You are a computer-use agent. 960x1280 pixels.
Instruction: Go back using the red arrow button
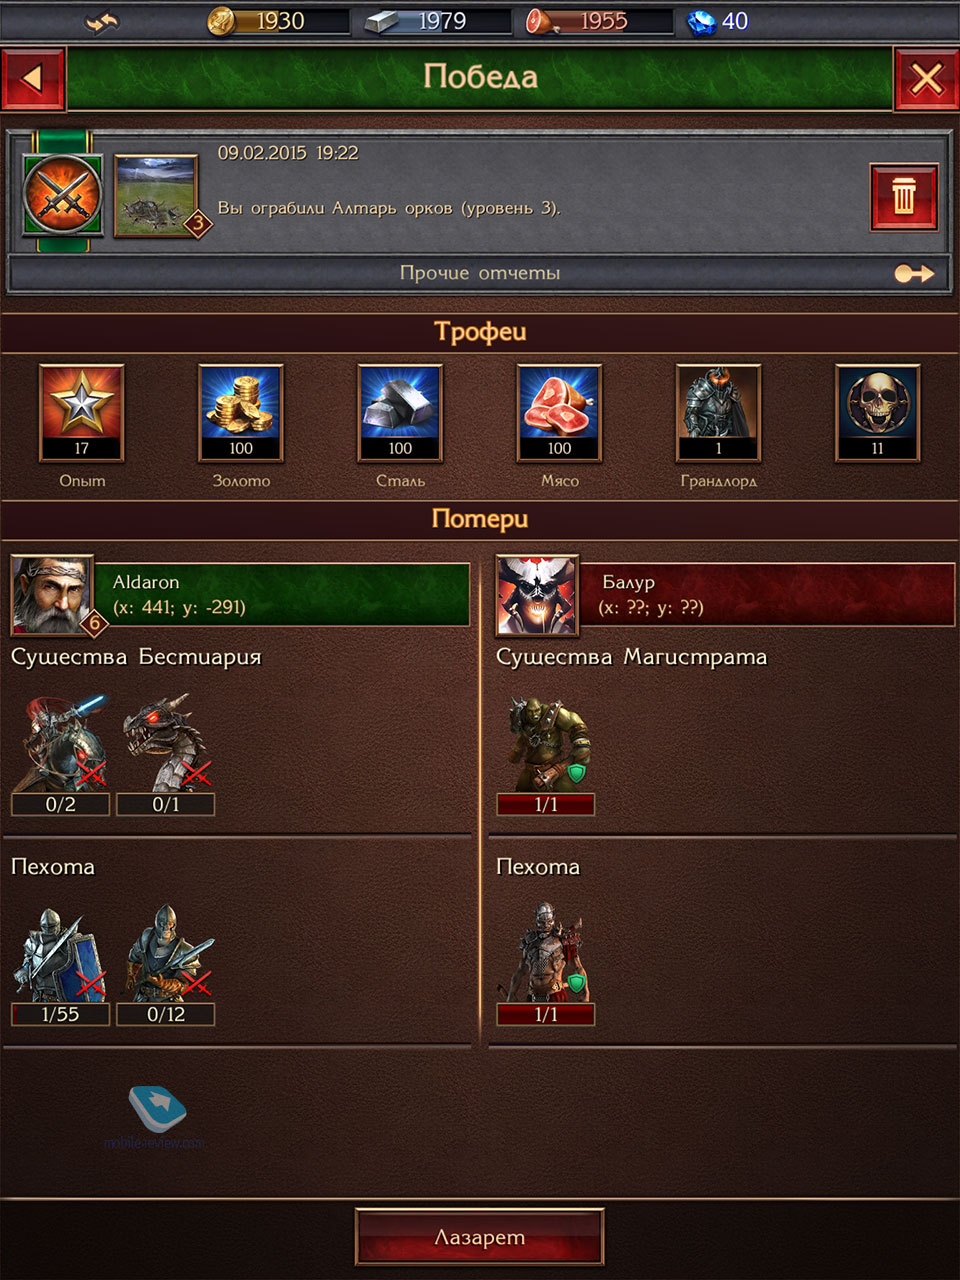pyautogui.click(x=33, y=78)
